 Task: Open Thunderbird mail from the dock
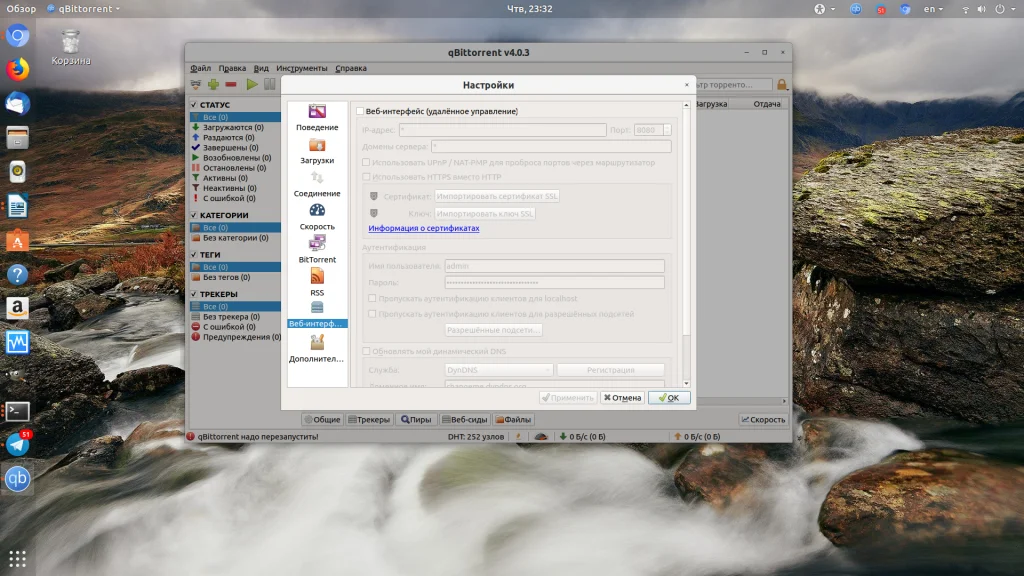18,103
